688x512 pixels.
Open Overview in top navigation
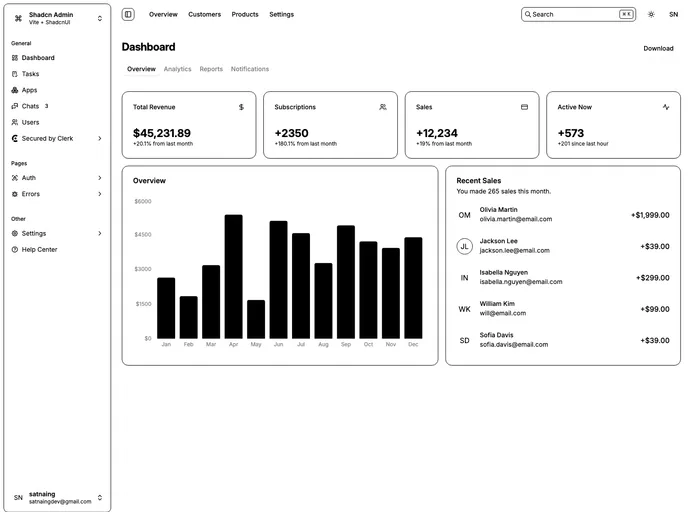[163, 14]
